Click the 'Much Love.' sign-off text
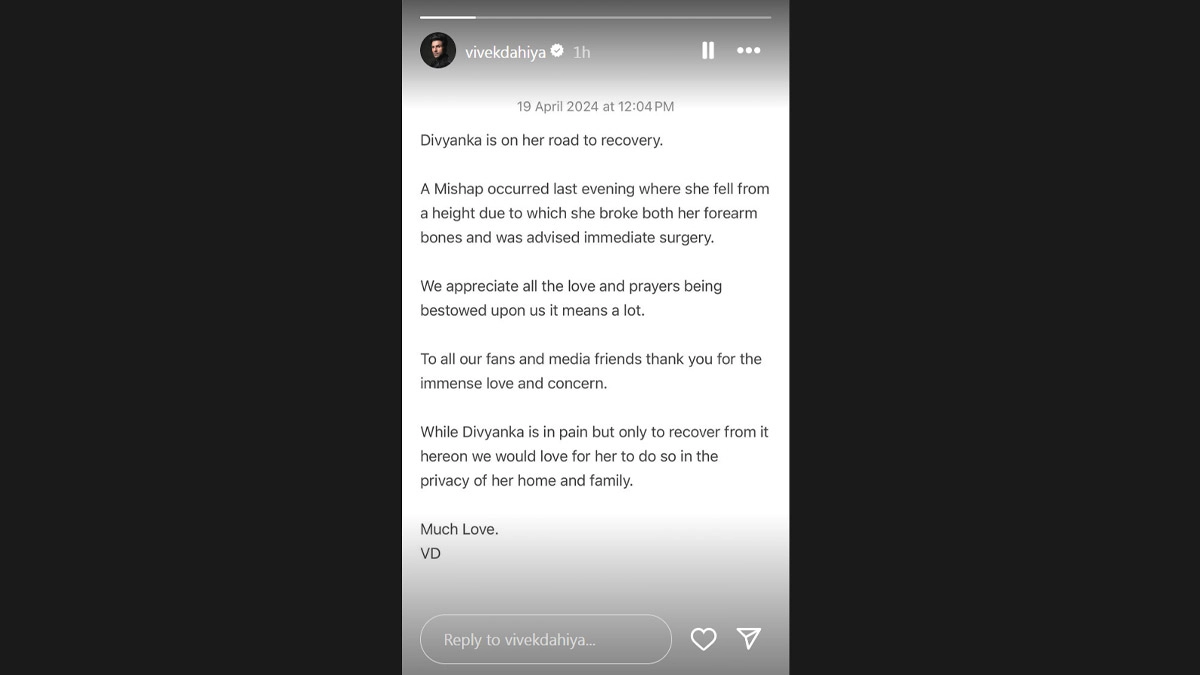1200x675 pixels. (x=459, y=529)
